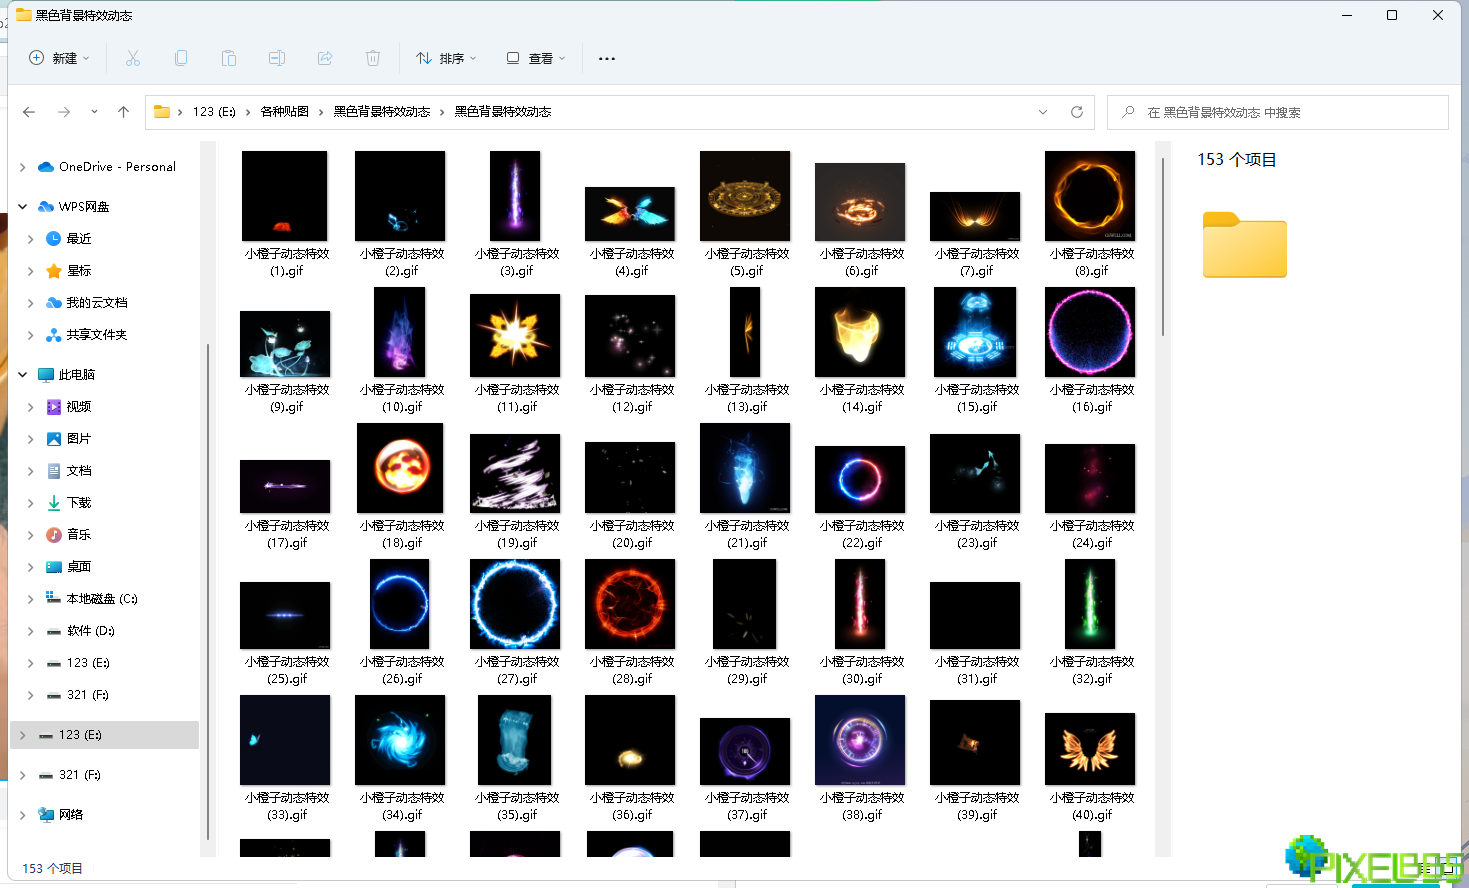
Task: Click first 黑色背景特效动态 breadcrumb segment
Action: [382, 112]
